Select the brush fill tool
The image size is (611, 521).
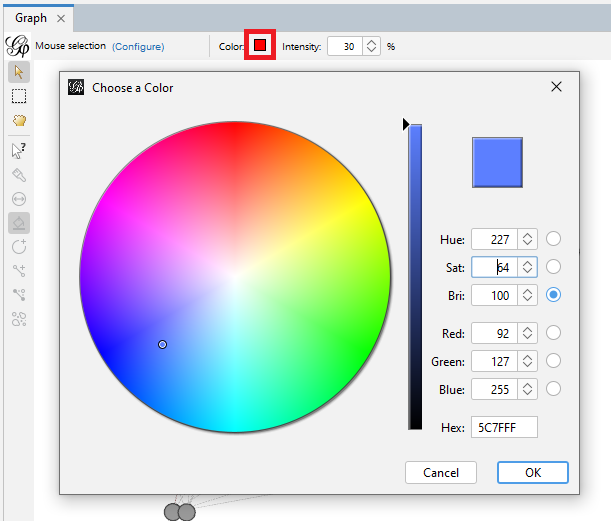pos(19,223)
